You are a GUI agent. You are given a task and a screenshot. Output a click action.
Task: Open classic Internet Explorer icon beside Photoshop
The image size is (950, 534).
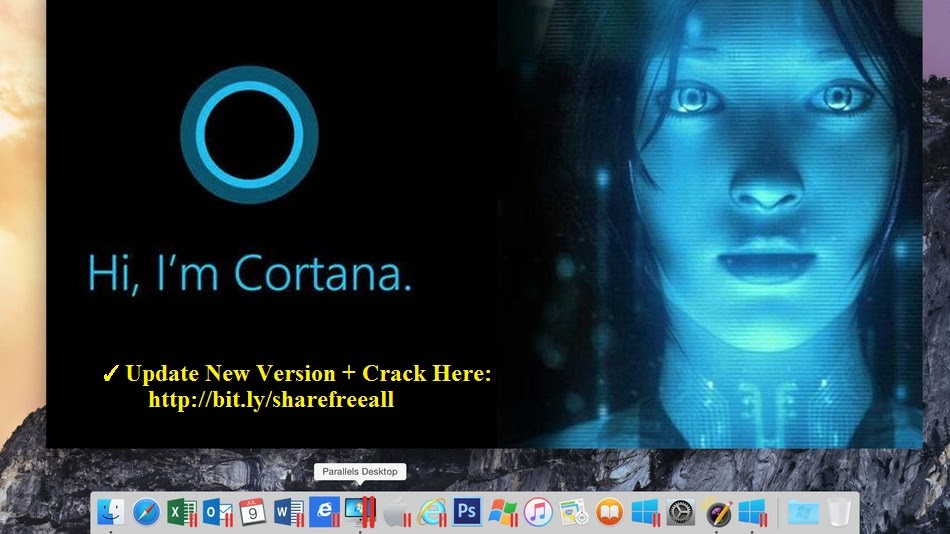click(431, 512)
